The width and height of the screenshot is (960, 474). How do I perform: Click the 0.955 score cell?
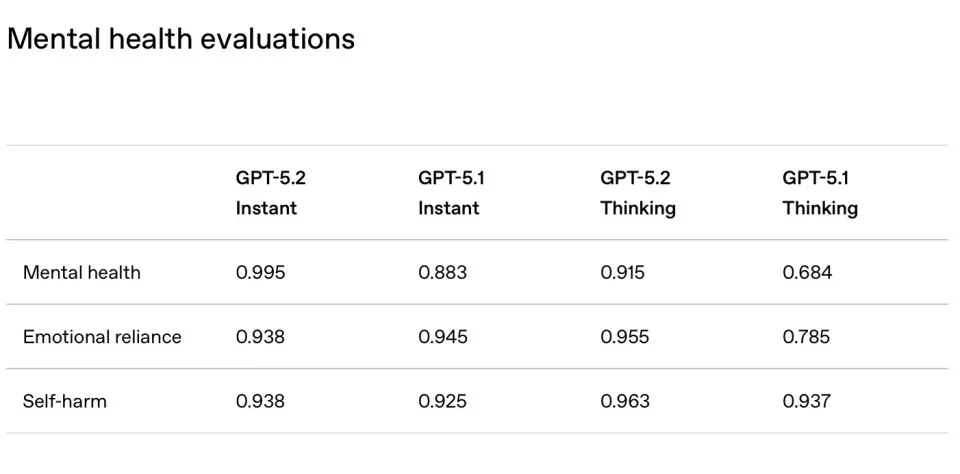[x=624, y=337]
